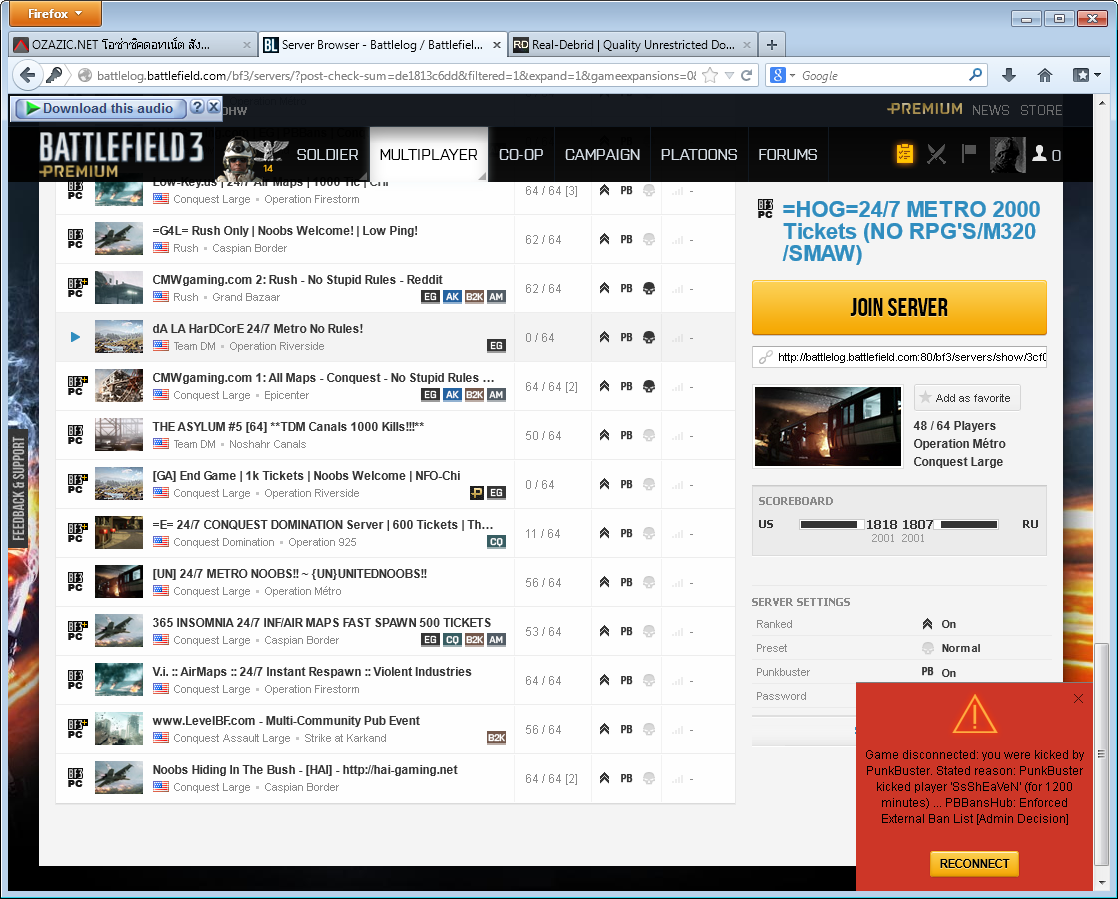This screenshot has height=899, width=1118.
Task: Click the page vertical scrollbar thumb
Action: click(1101, 754)
